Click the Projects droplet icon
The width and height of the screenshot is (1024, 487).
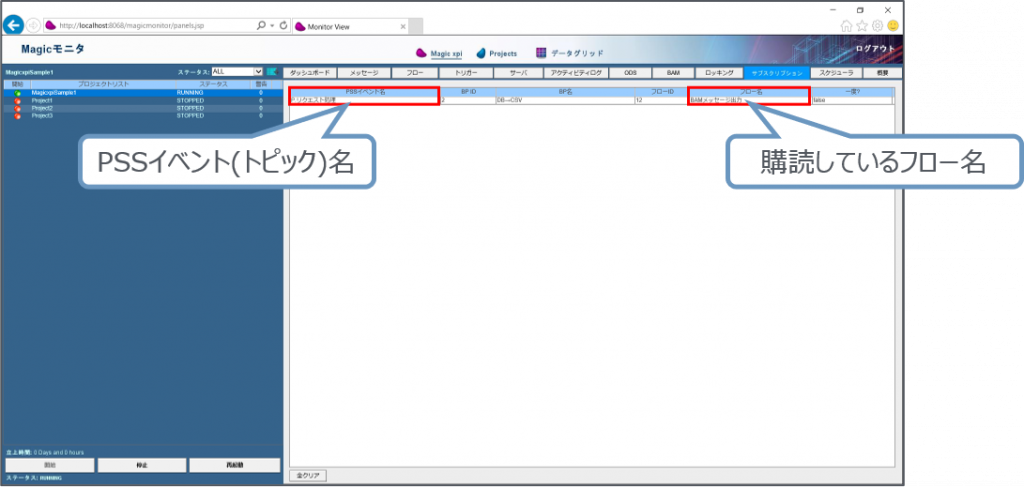click(481, 53)
